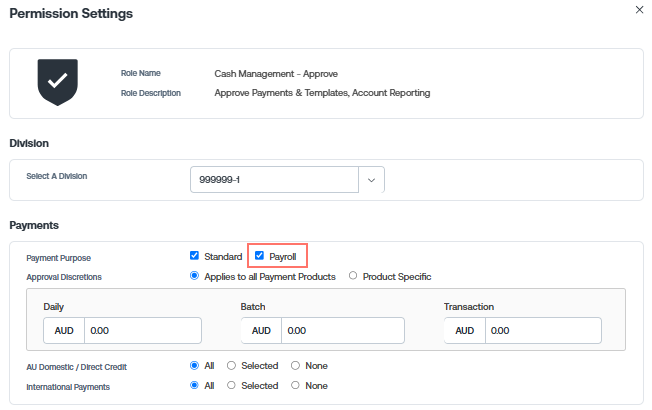
Task: Click the International Payments label
Action: pos(68,387)
